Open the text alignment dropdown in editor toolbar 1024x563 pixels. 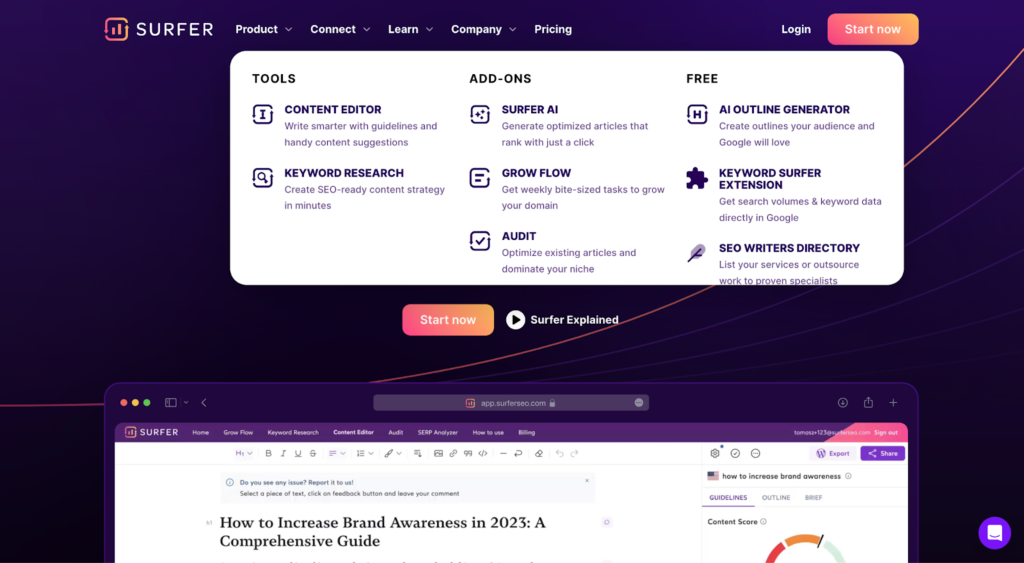[337, 453]
